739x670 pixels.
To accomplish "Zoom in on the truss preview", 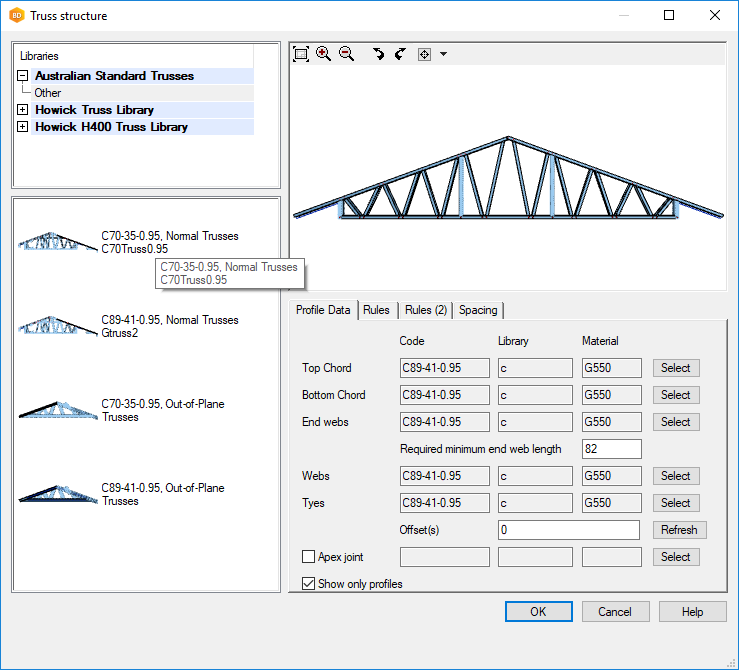I will point(324,54).
